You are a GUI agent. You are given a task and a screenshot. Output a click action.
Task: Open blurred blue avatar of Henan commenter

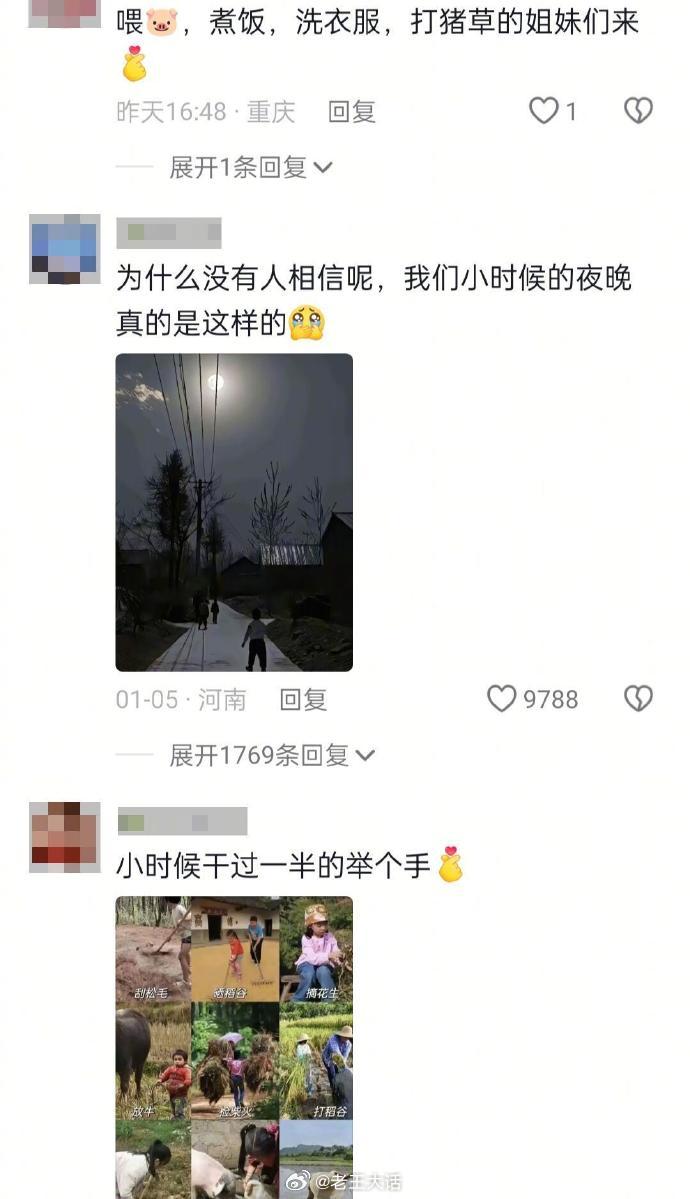click(64, 249)
